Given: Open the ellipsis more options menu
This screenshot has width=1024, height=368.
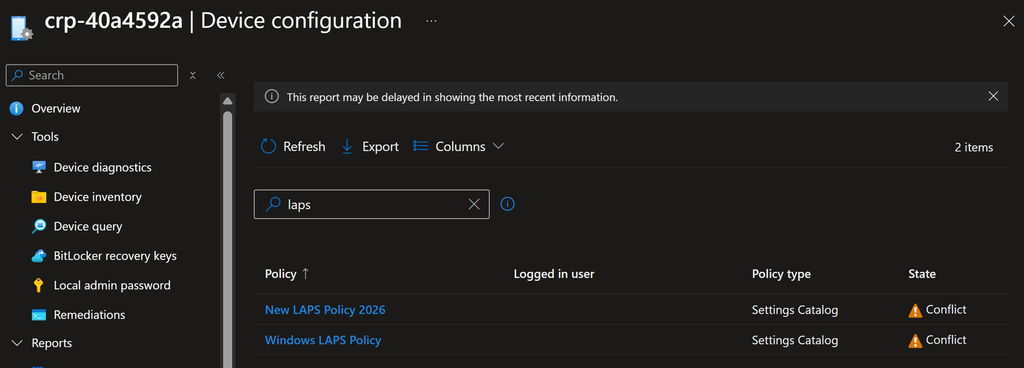Looking at the screenshot, I should (431, 21).
